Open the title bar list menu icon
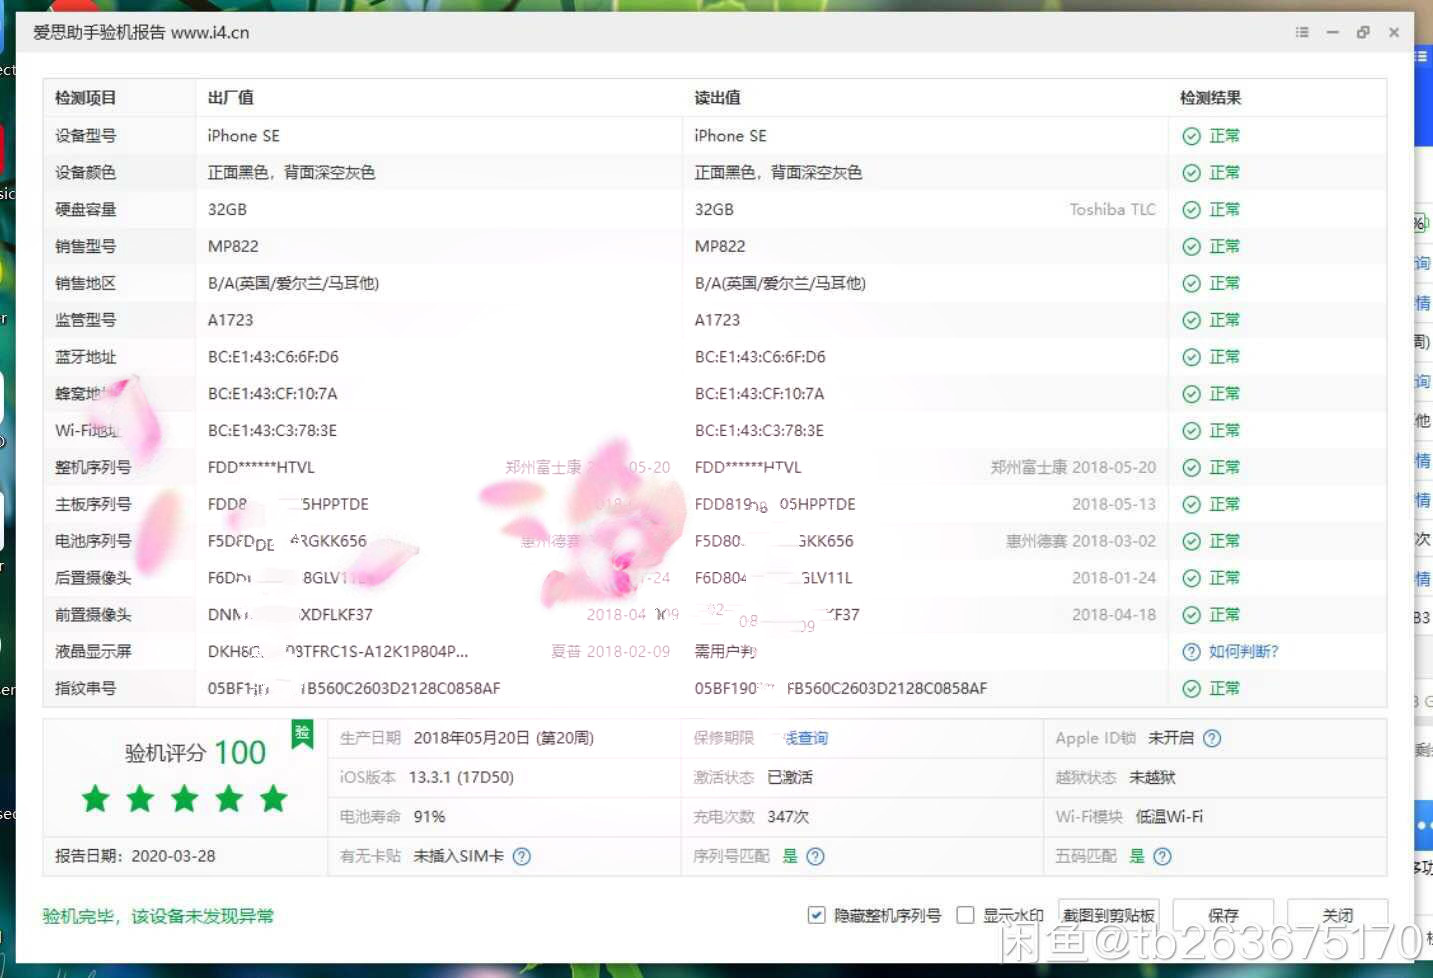The image size is (1433, 978). [x=1302, y=32]
